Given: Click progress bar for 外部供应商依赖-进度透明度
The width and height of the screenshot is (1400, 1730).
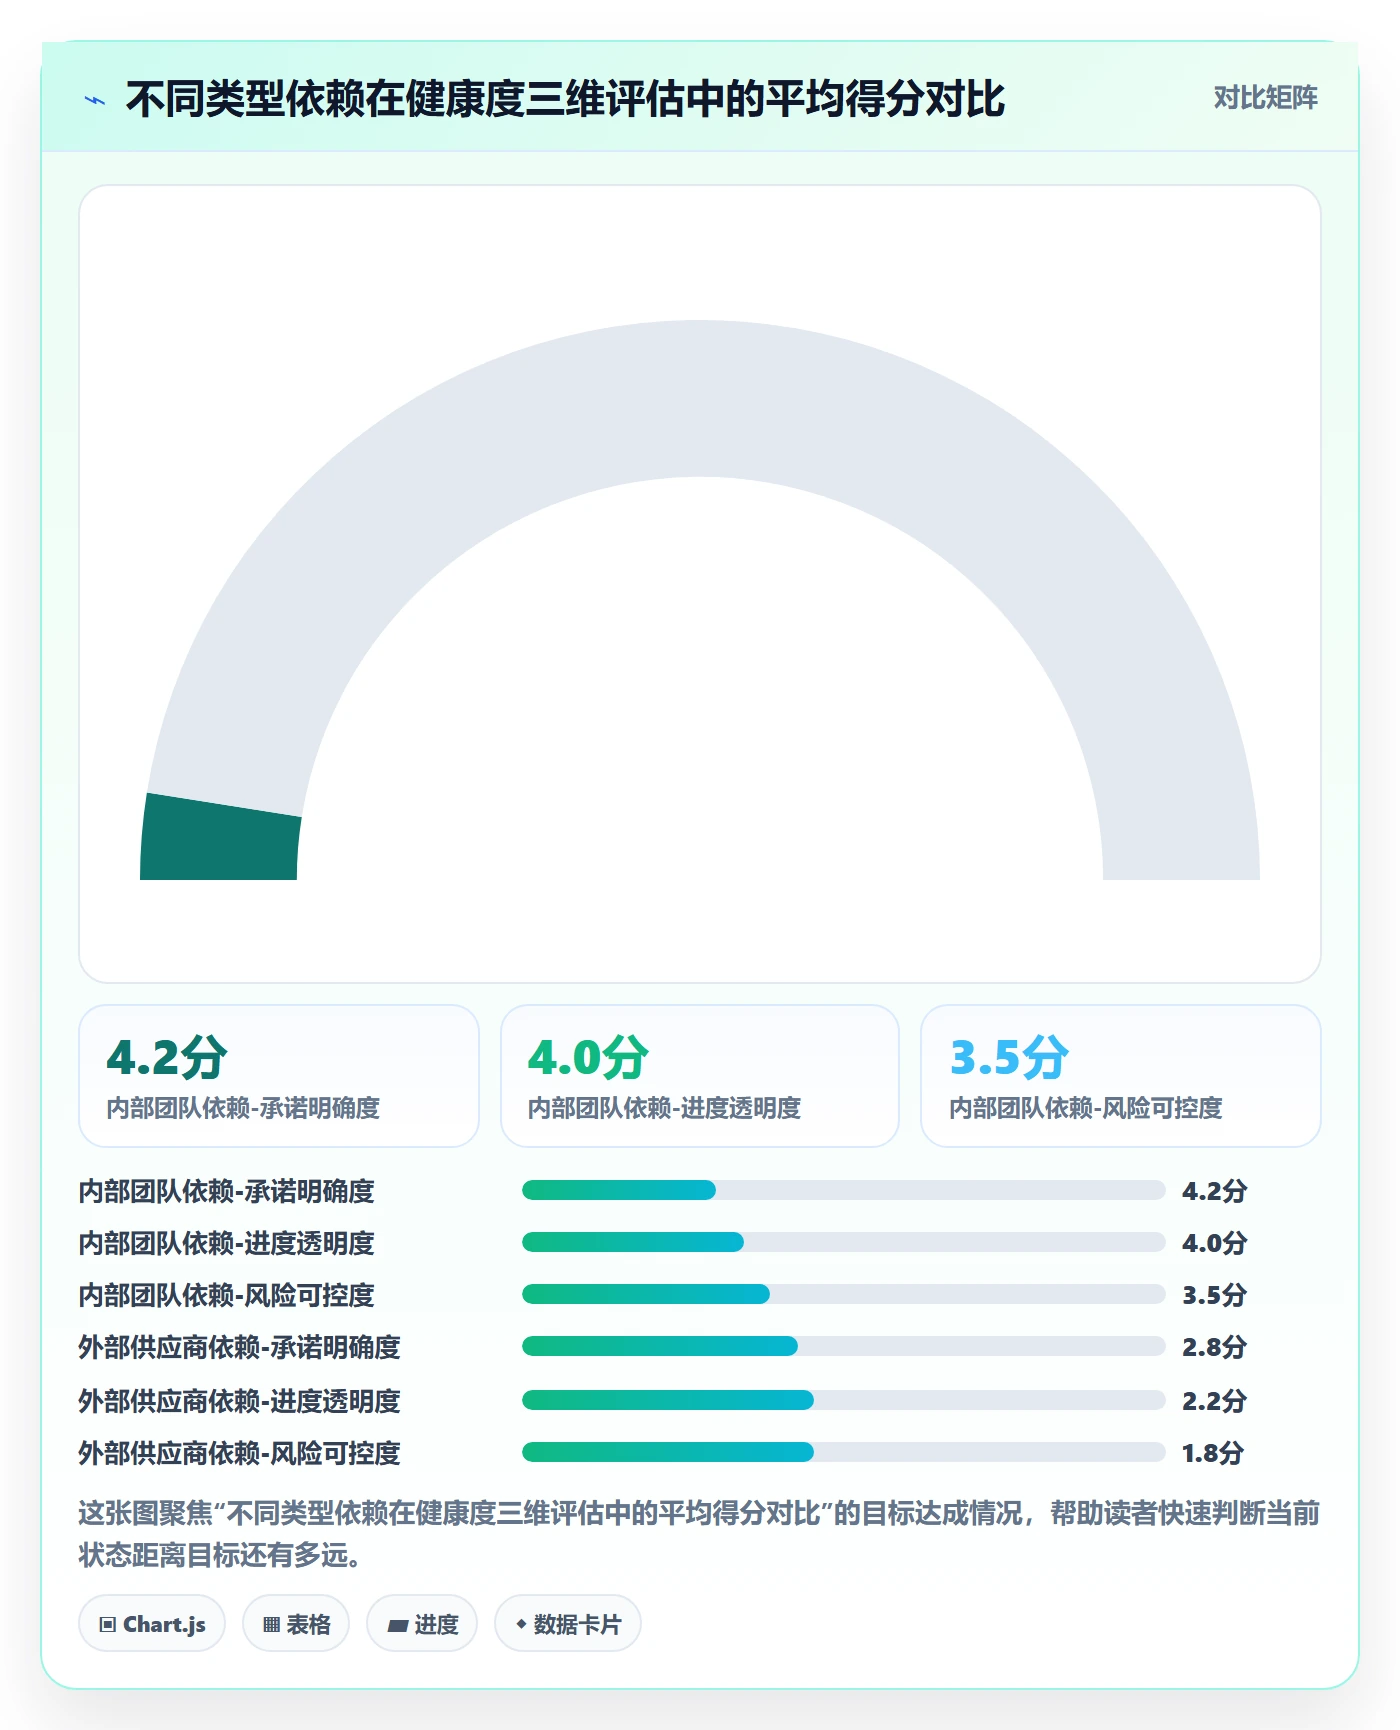Looking at the screenshot, I should click(x=844, y=1400).
